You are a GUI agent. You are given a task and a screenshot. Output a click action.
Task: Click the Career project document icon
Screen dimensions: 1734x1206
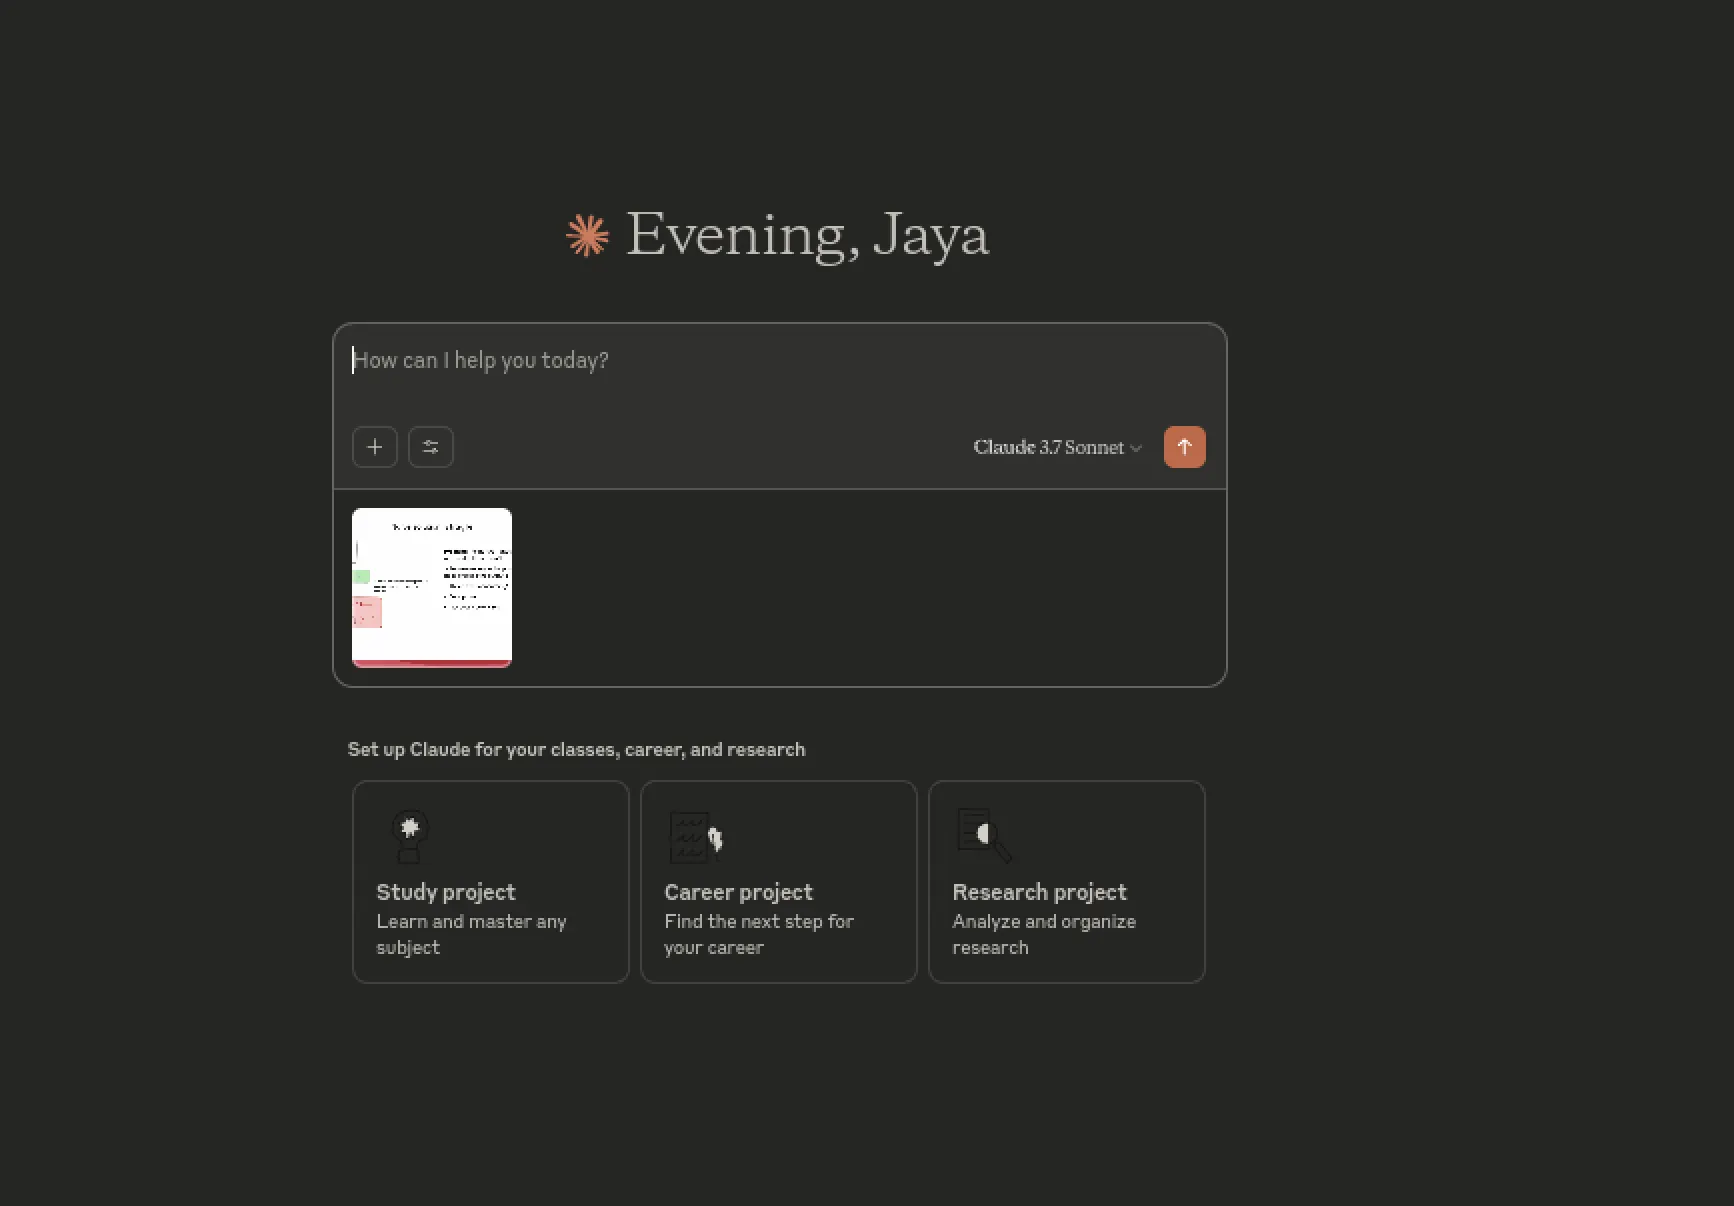point(695,837)
